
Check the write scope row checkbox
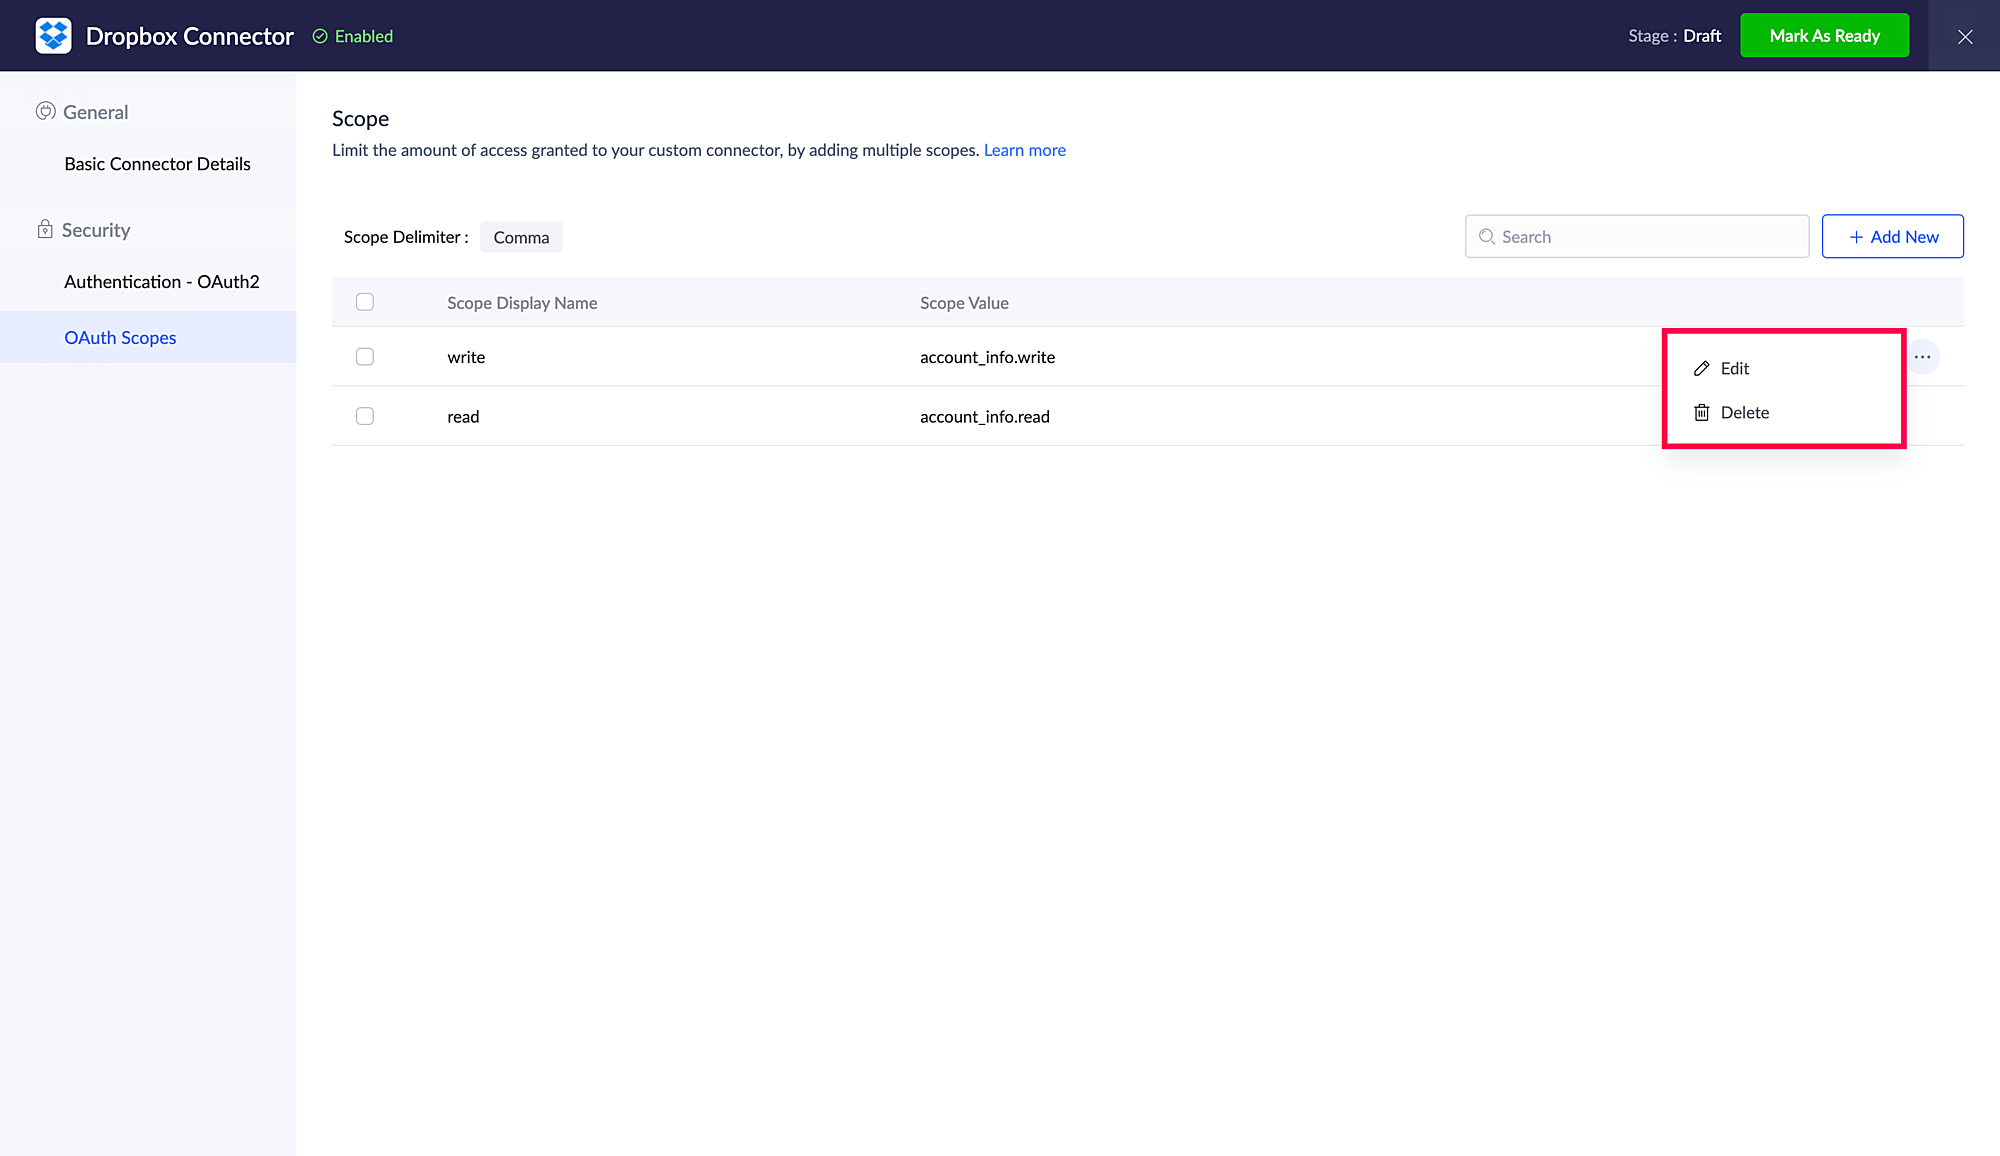[365, 357]
